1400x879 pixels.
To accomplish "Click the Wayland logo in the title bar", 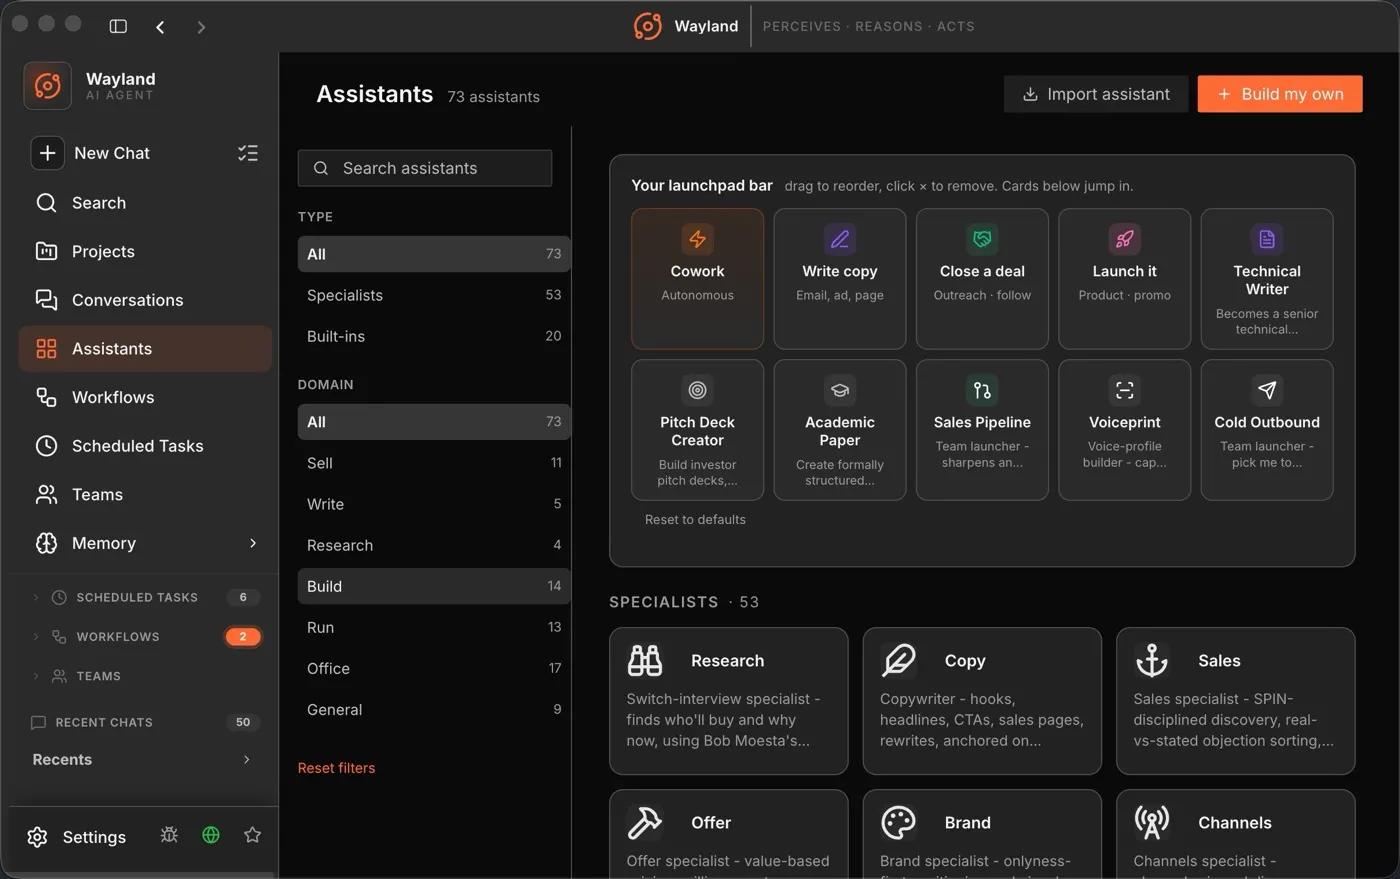I will coord(648,26).
